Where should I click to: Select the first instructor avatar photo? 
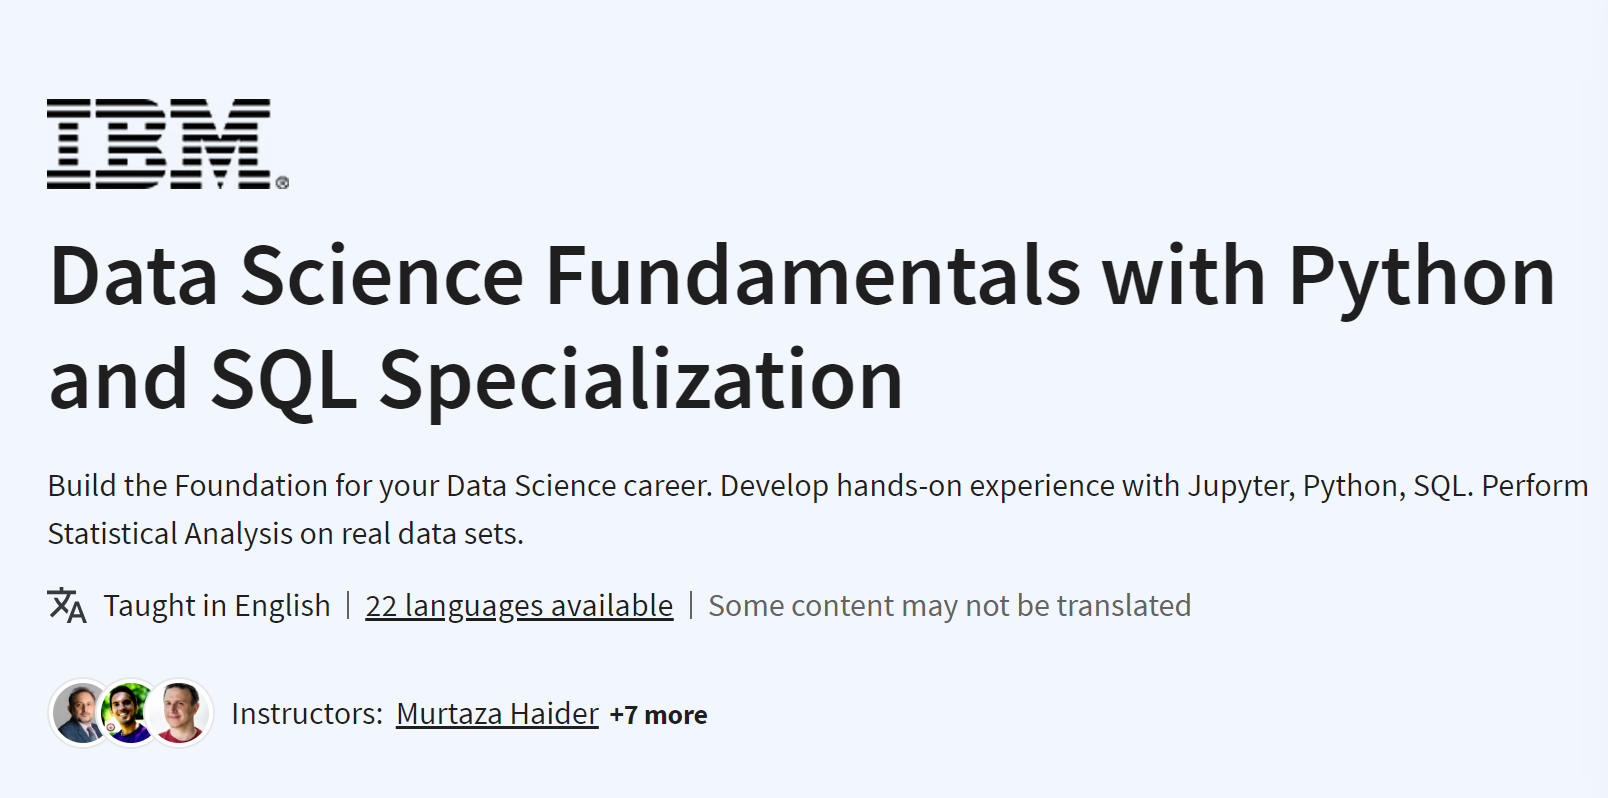pyautogui.click(x=80, y=713)
